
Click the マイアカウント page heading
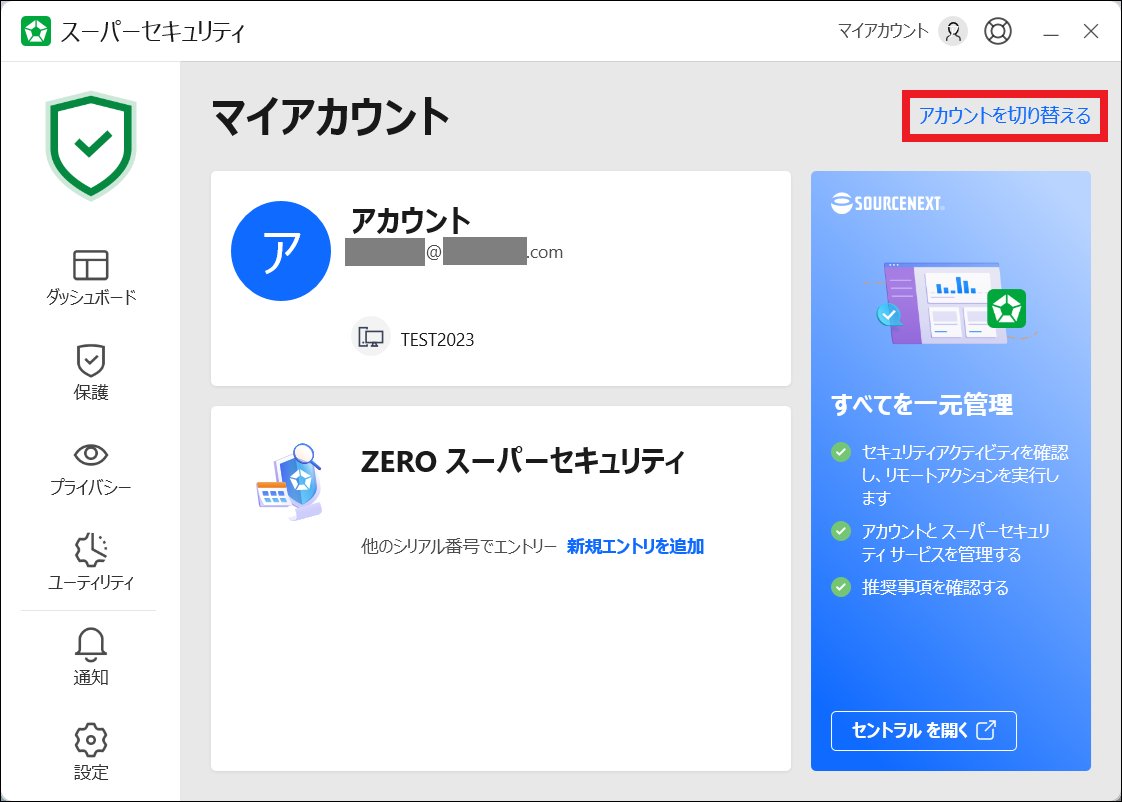tap(331, 117)
